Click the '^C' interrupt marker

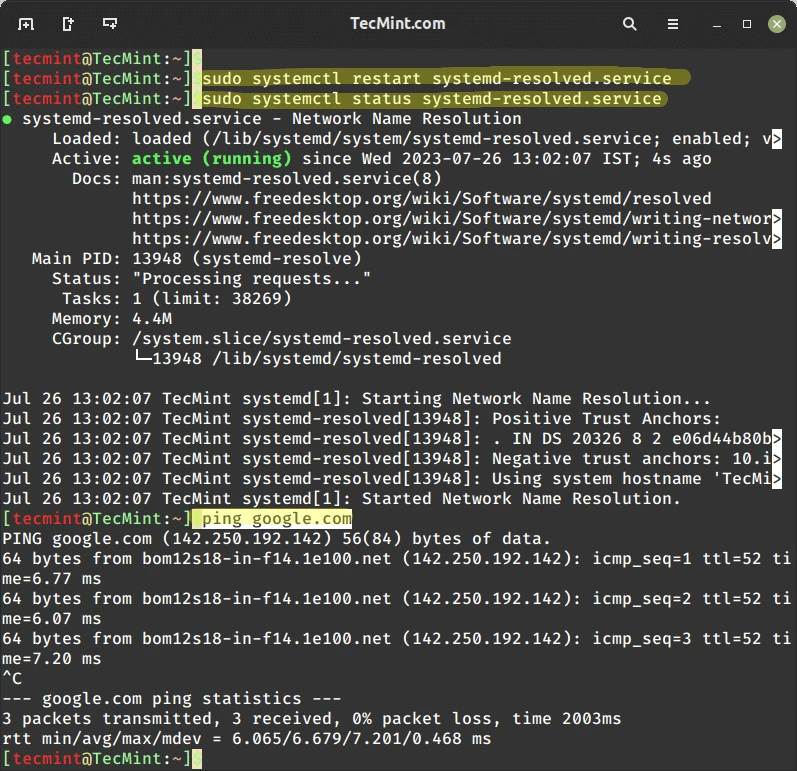tap(12, 678)
